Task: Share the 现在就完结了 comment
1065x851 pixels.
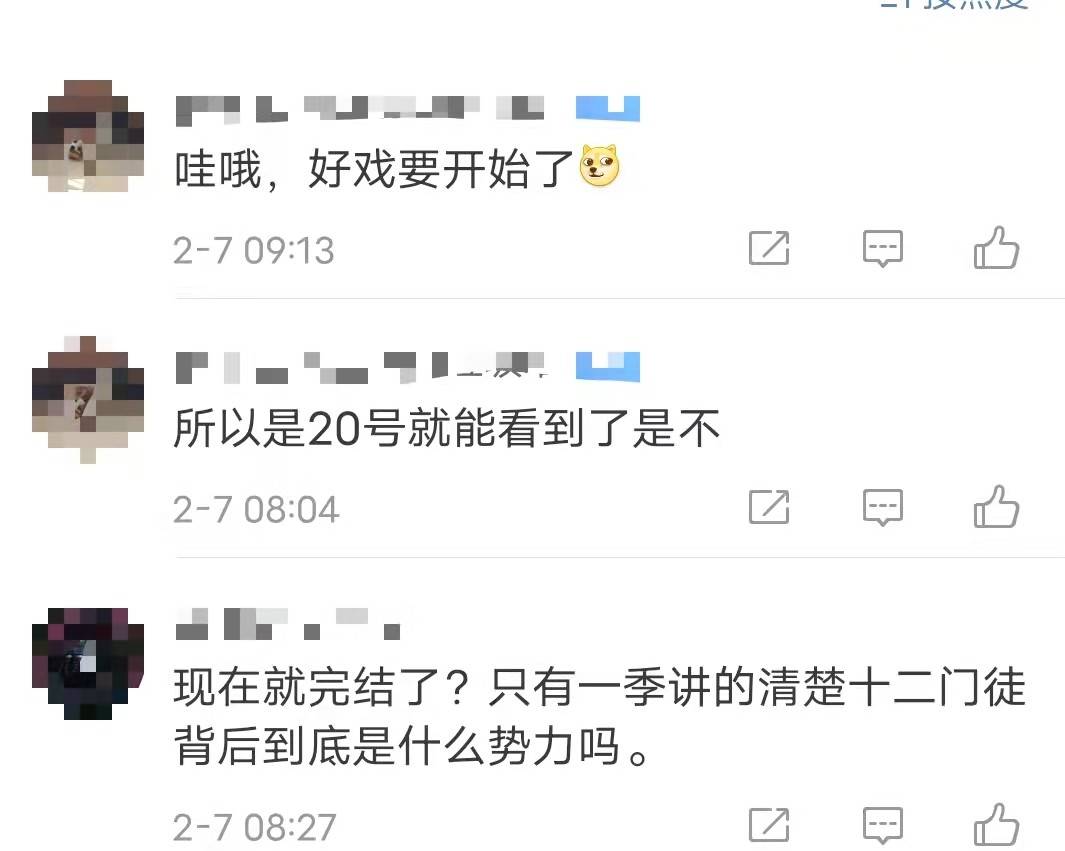Action: (x=769, y=825)
